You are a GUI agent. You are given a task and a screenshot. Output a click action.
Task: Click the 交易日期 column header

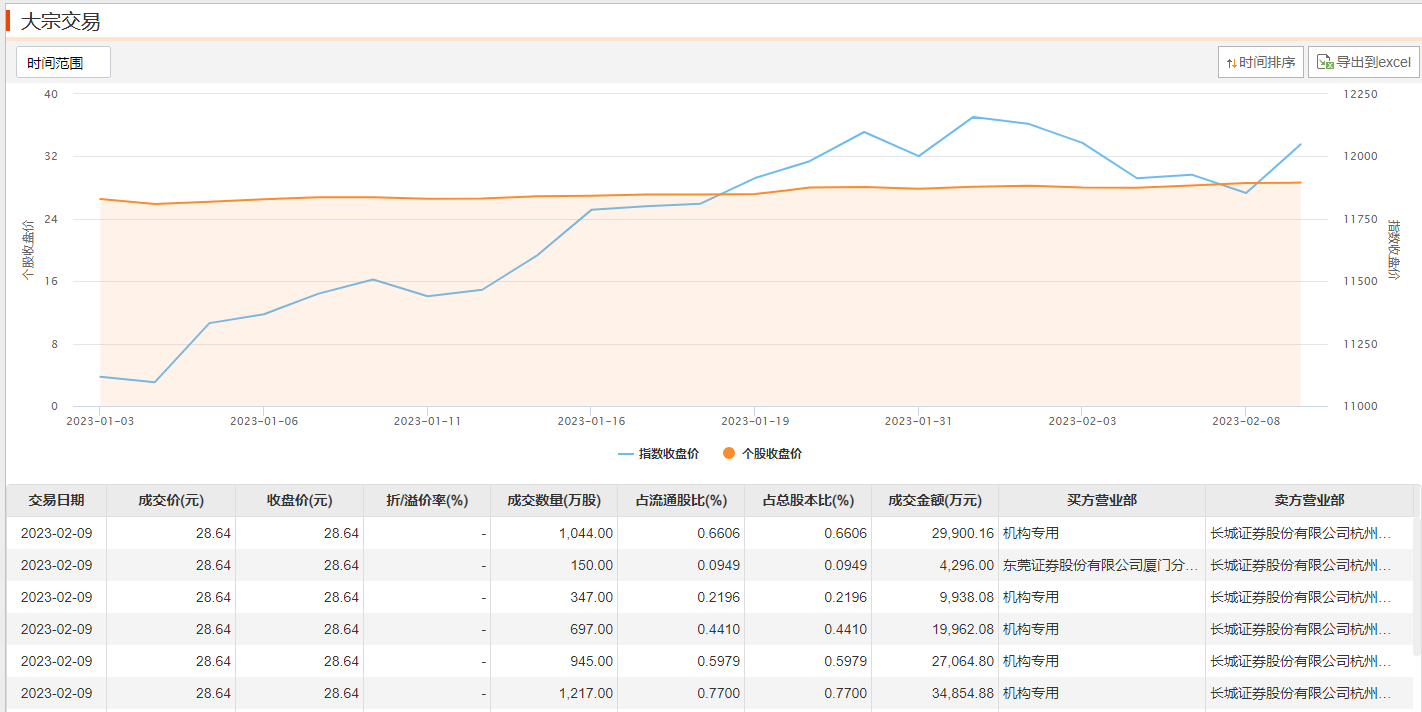pos(56,501)
